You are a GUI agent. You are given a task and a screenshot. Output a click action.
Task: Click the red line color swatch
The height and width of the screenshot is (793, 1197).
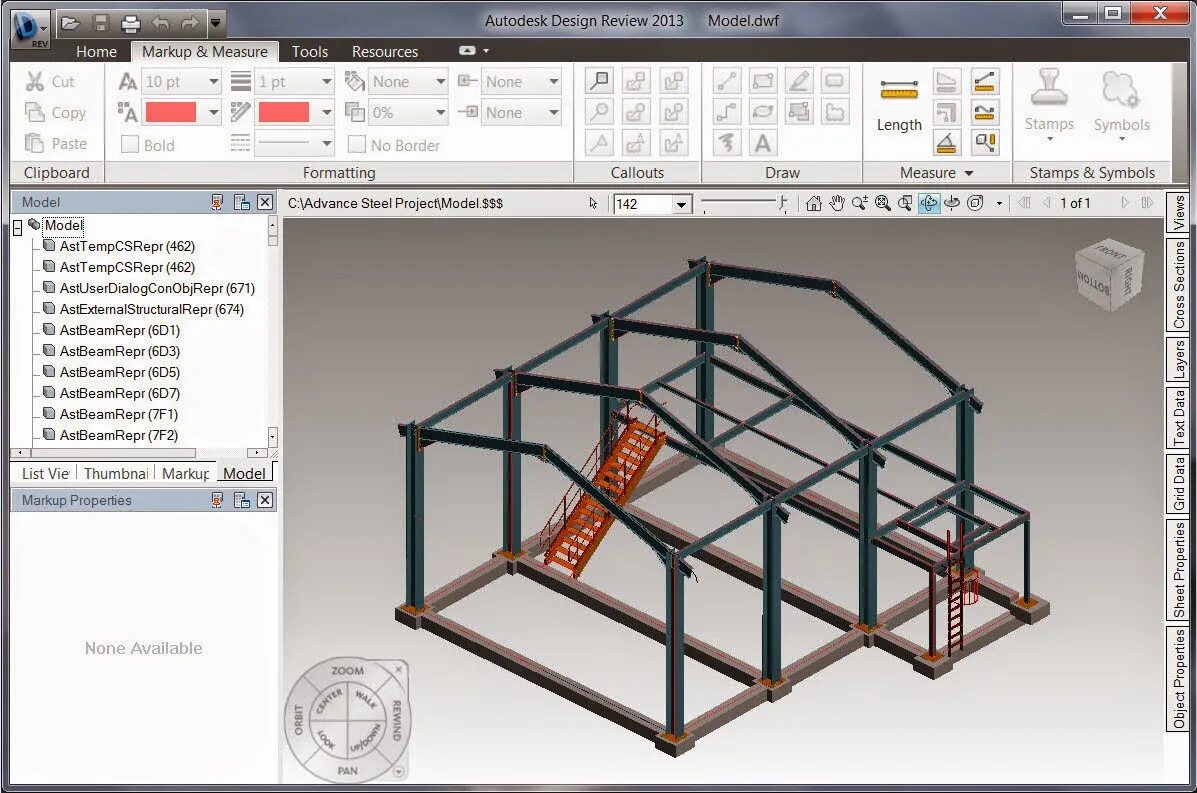283,112
